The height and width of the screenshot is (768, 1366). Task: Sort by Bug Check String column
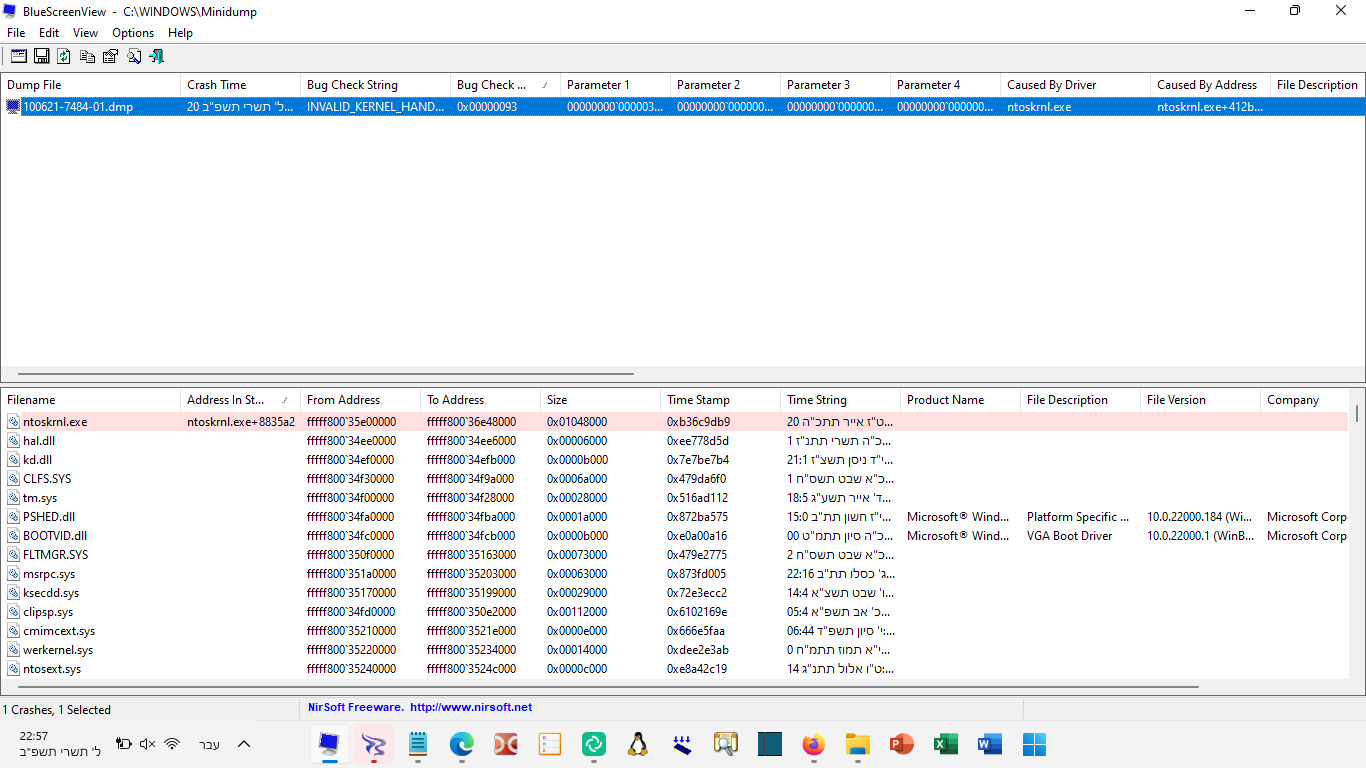(375, 85)
